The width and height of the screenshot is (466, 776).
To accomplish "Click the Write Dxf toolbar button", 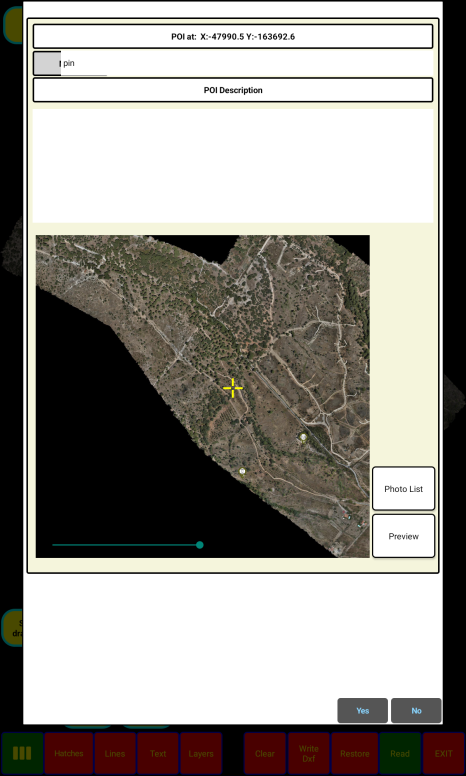I will (x=309, y=753).
